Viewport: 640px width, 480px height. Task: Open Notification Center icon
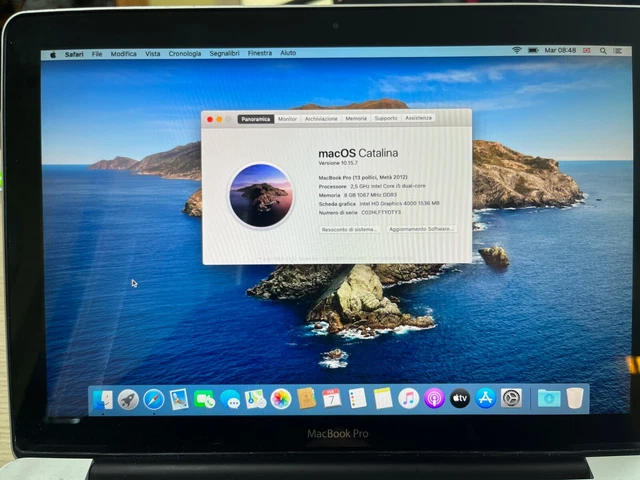(618, 51)
